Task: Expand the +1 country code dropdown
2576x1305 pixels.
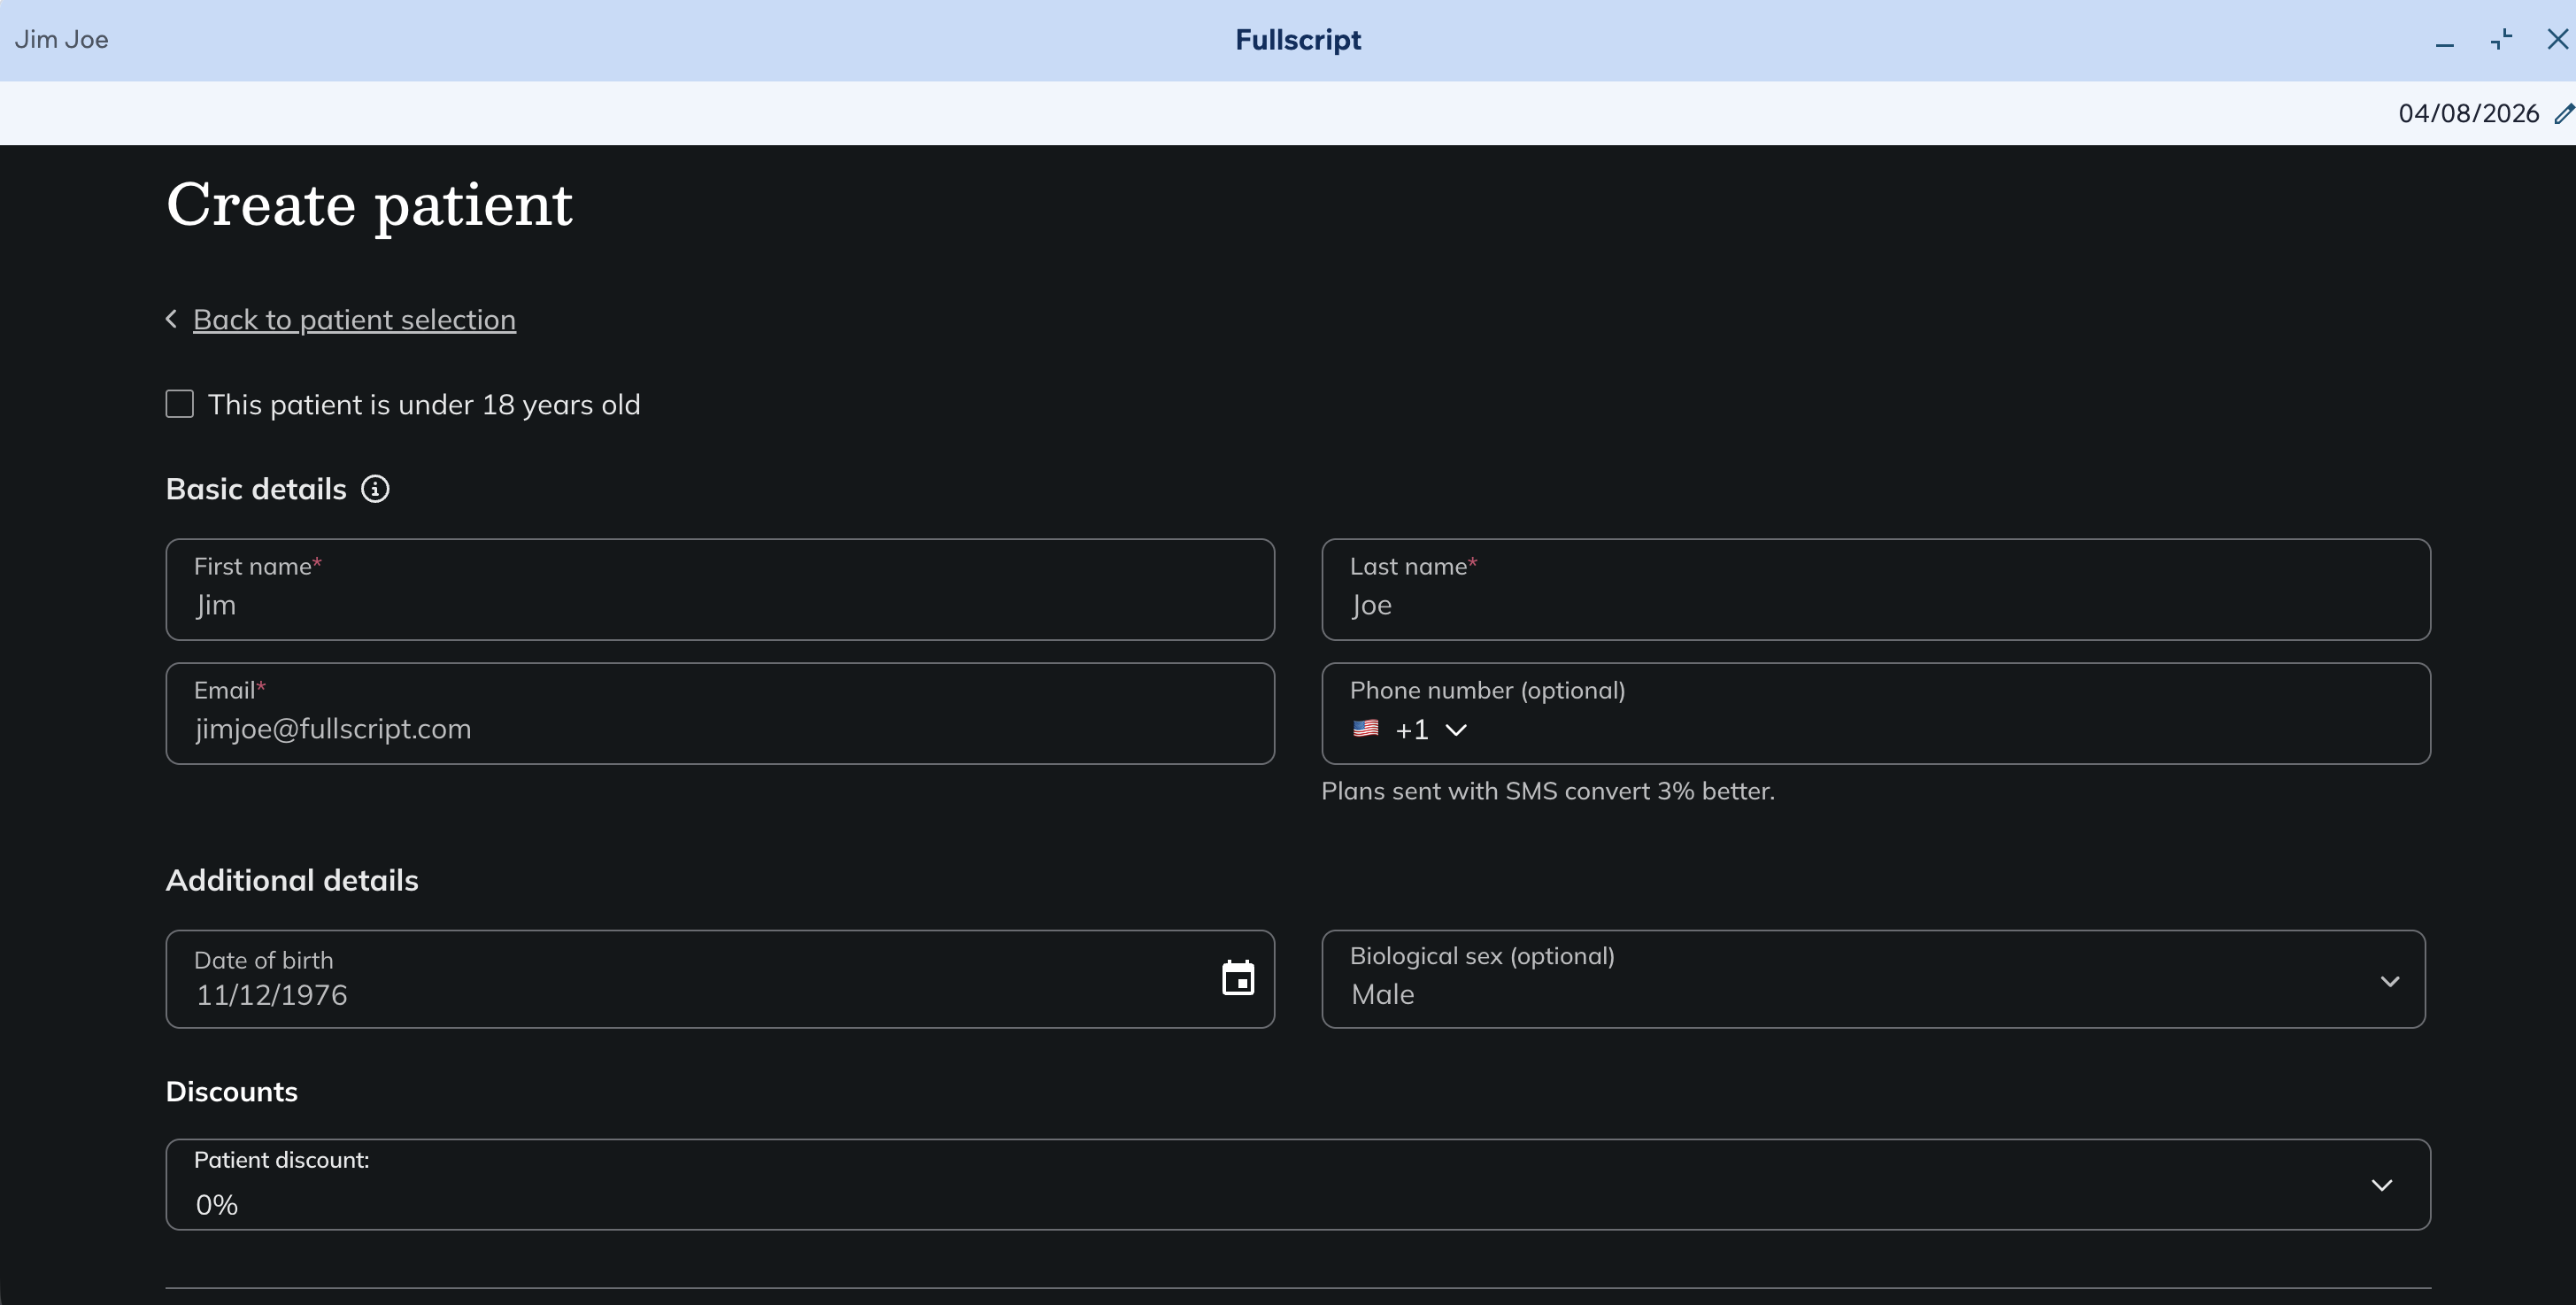Action: pos(1456,730)
